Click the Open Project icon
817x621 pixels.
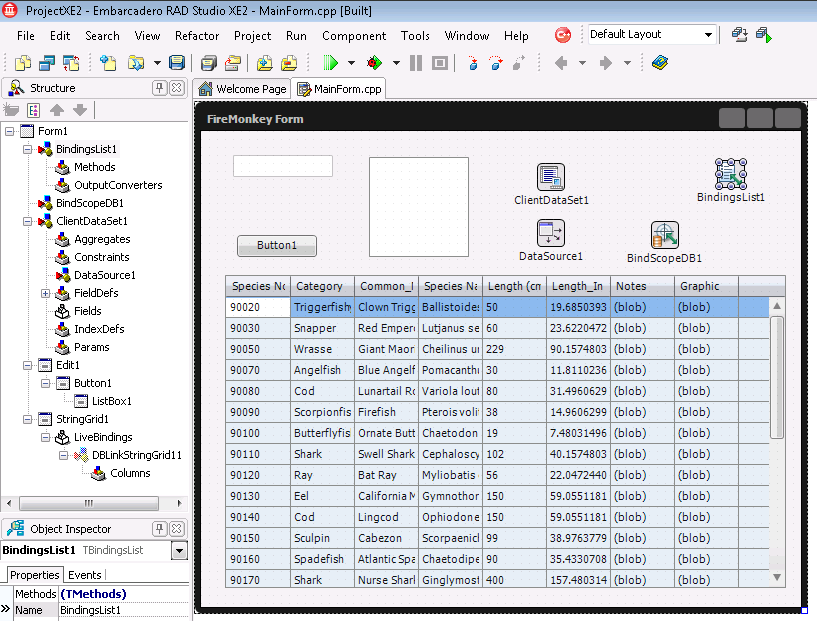pos(232,63)
